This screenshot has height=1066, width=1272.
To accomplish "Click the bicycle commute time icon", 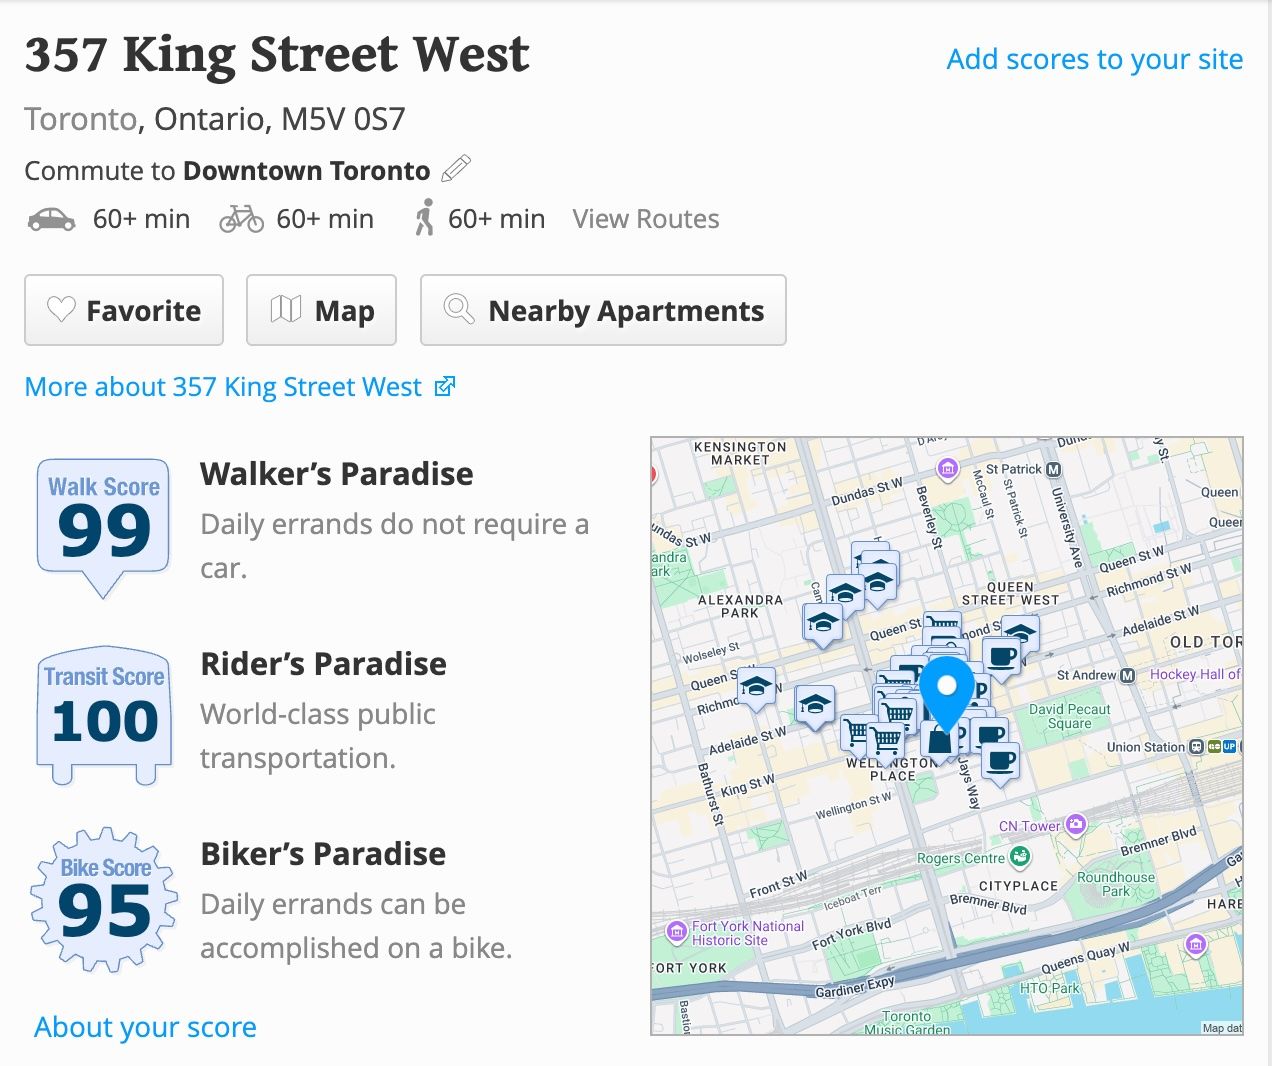I will (241, 219).
